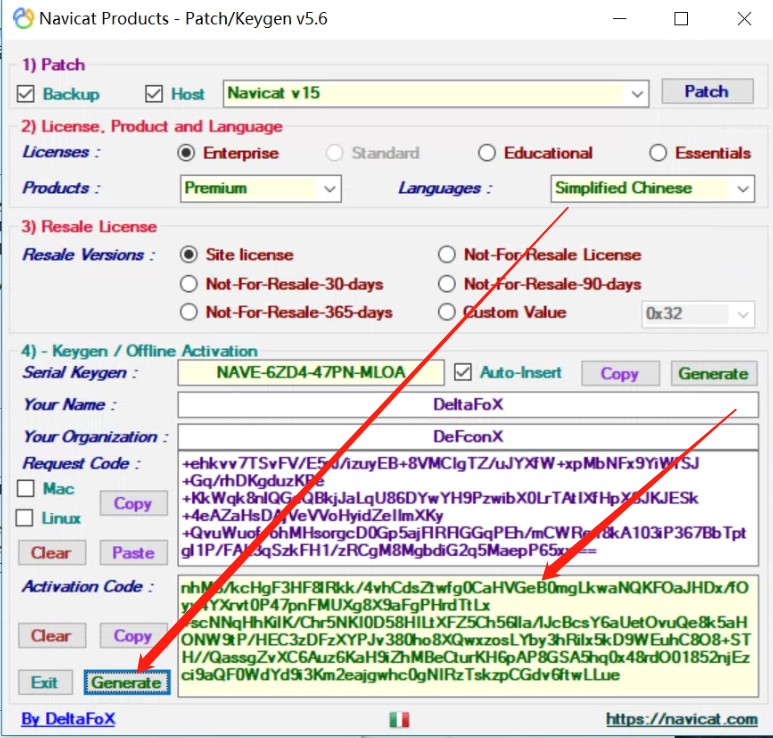Enable the Mac request code checkbox
The height and width of the screenshot is (738, 773).
tap(25, 489)
